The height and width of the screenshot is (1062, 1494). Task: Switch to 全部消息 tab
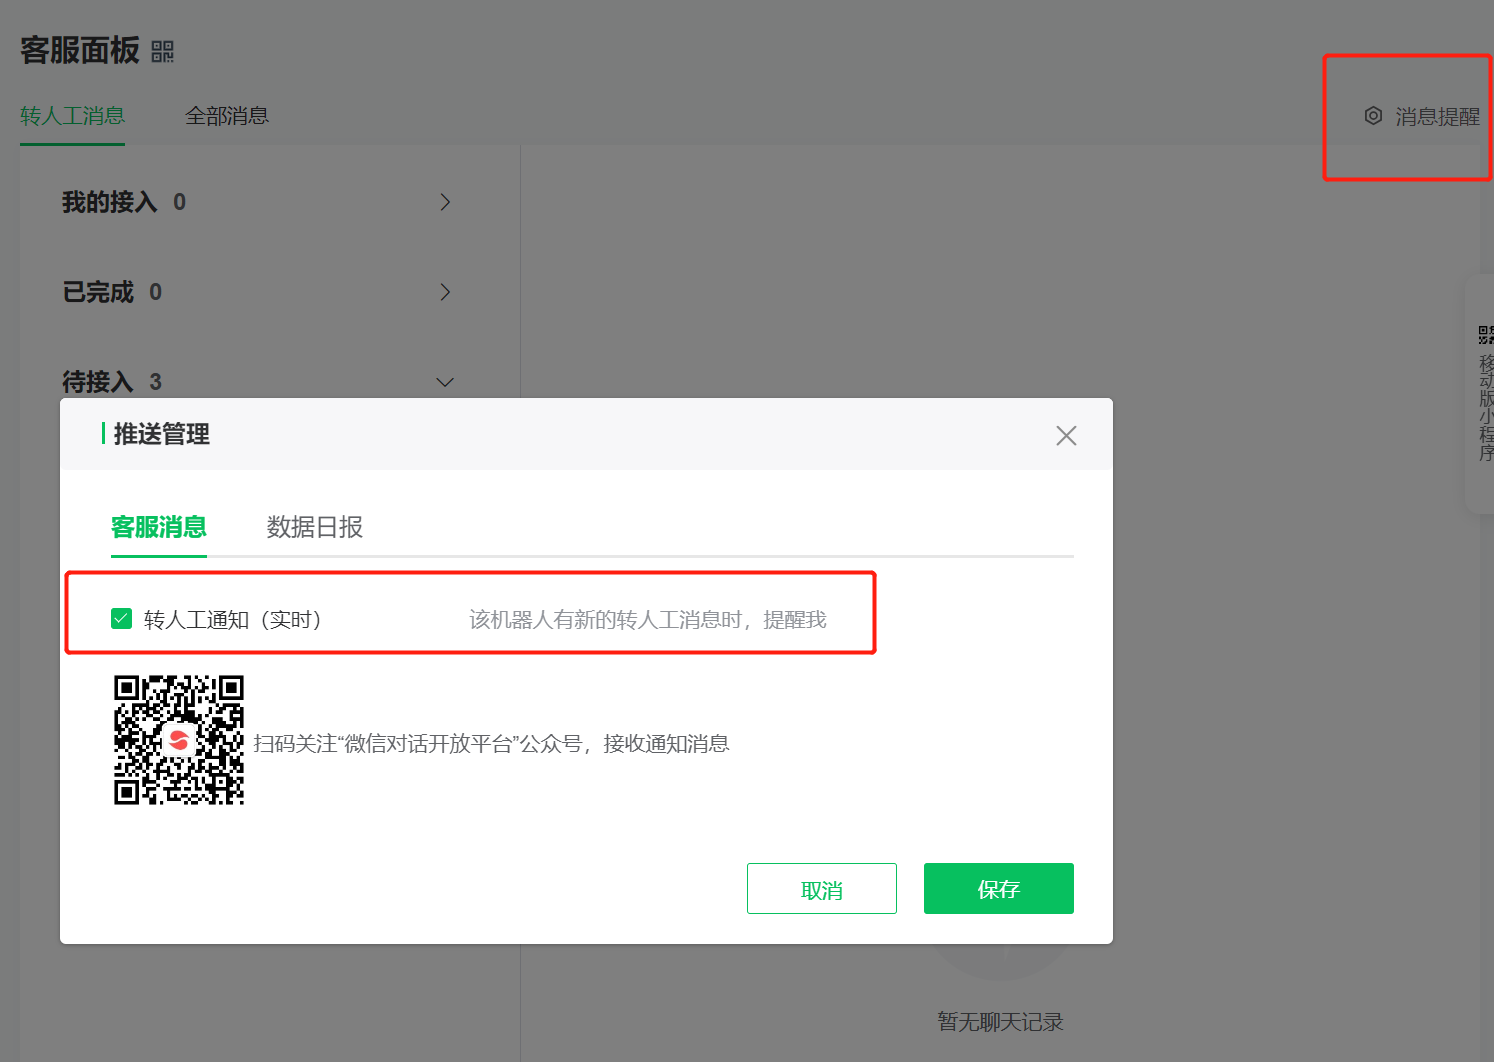[x=227, y=116]
